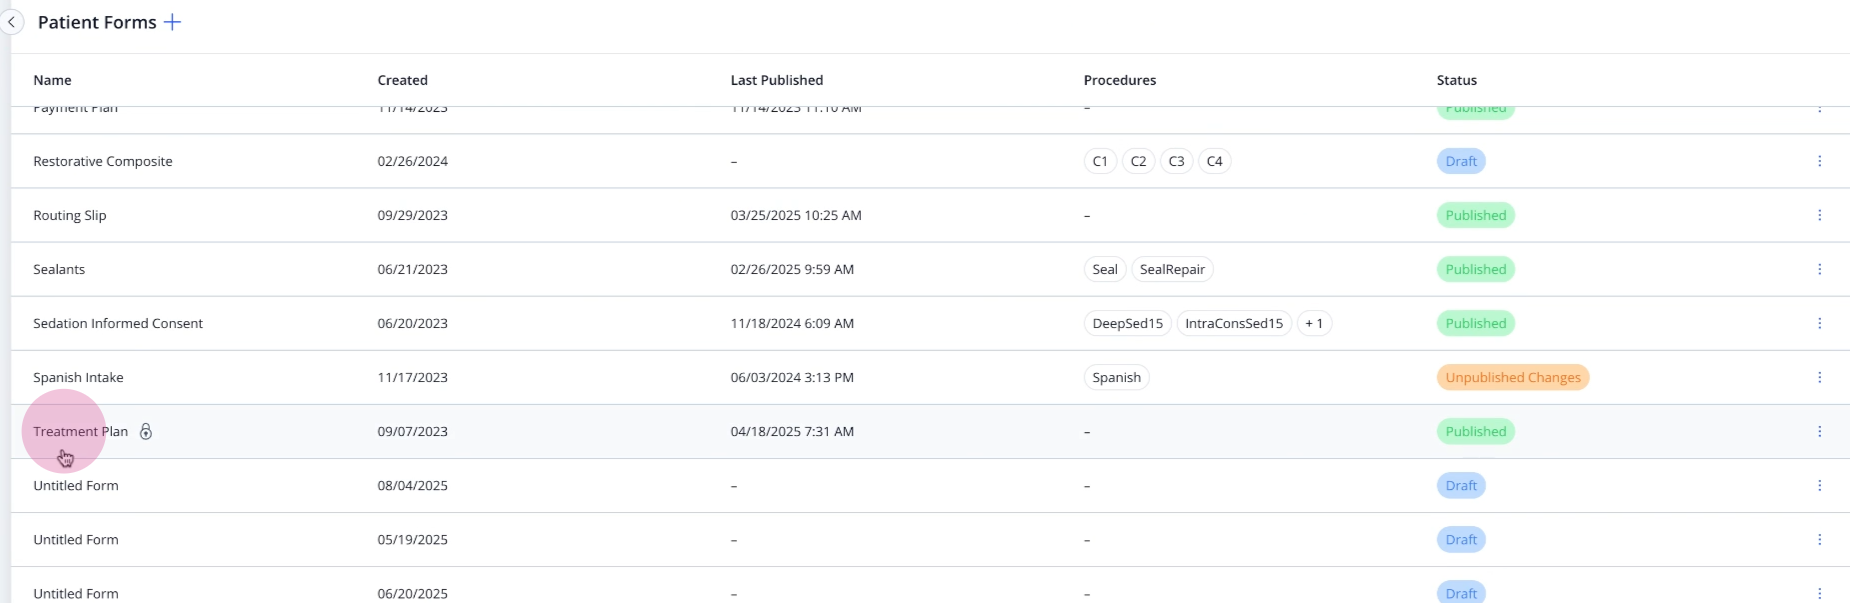Screen dimensions: 1850x603
Task: Click the Published badge for Sealants
Action: [1476, 269]
